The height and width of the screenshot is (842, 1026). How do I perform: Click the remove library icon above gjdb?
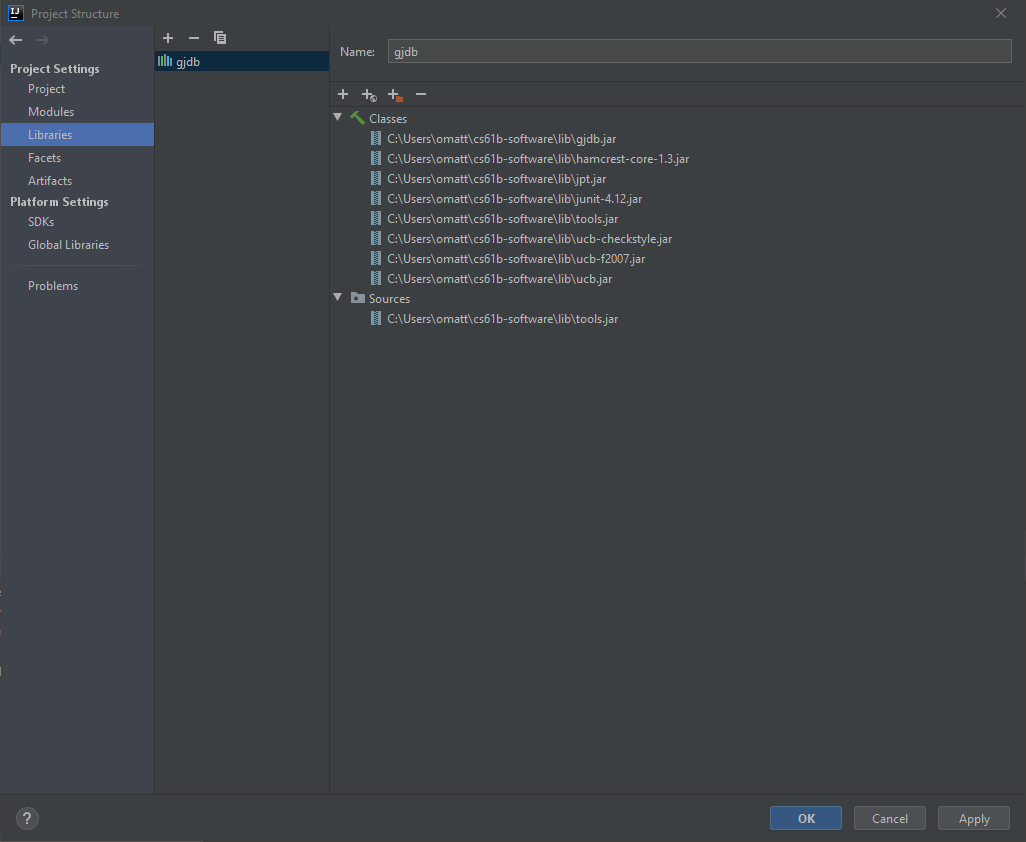(x=193, y=38)
